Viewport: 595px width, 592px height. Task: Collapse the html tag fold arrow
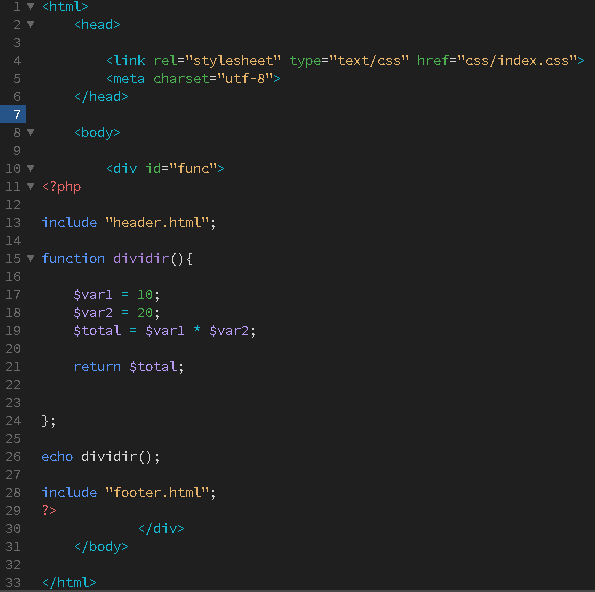pyautogui.click(x=31, y=6)
